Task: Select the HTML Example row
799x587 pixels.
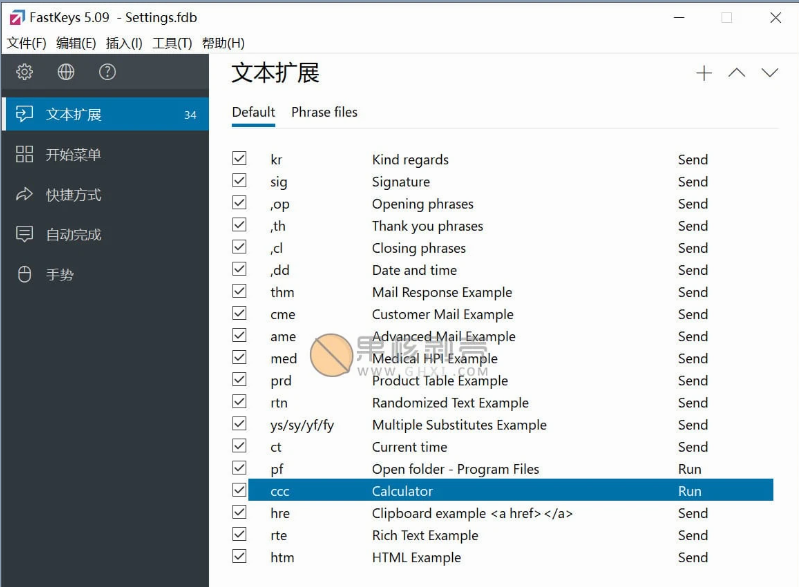Action: (x=511, y=557)
